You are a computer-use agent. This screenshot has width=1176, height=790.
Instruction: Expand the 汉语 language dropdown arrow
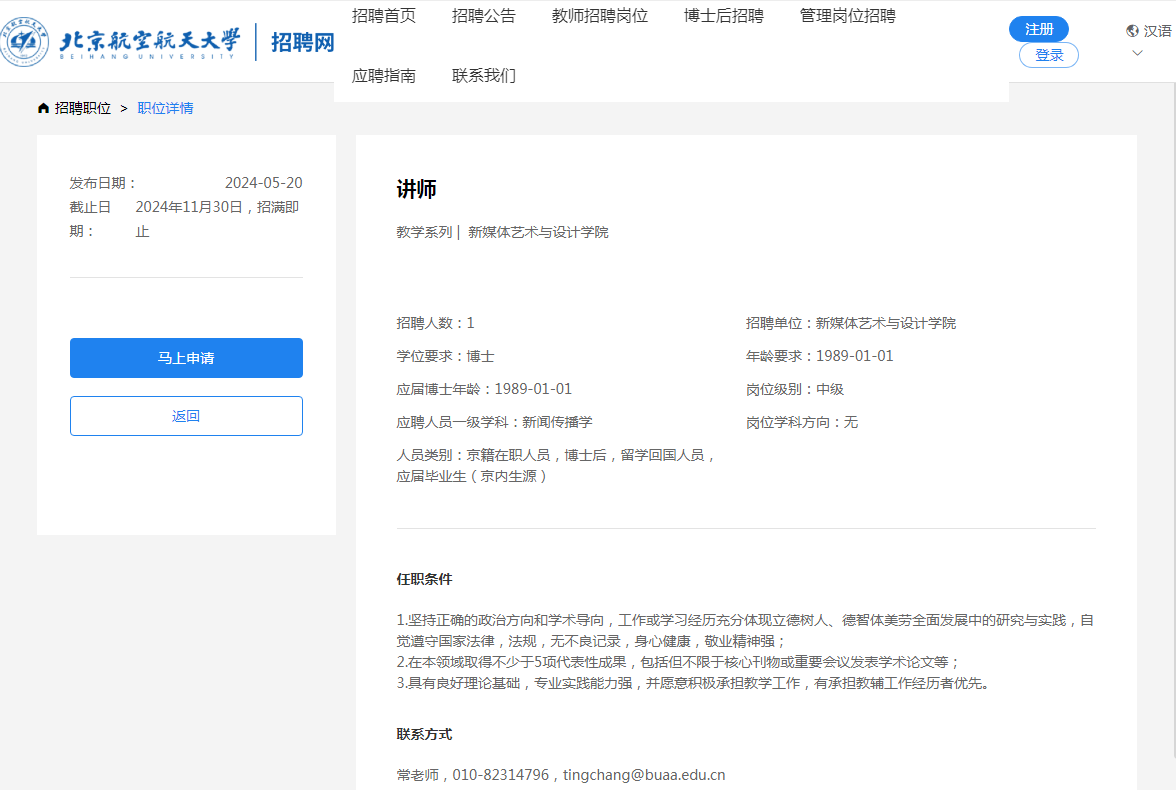1137,53
